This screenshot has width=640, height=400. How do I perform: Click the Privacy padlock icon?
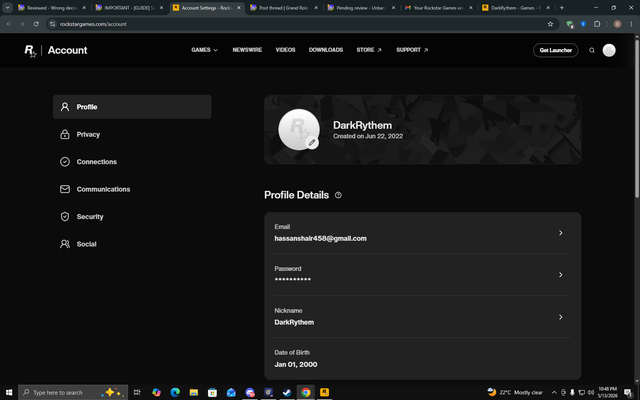tap(65, 134)
